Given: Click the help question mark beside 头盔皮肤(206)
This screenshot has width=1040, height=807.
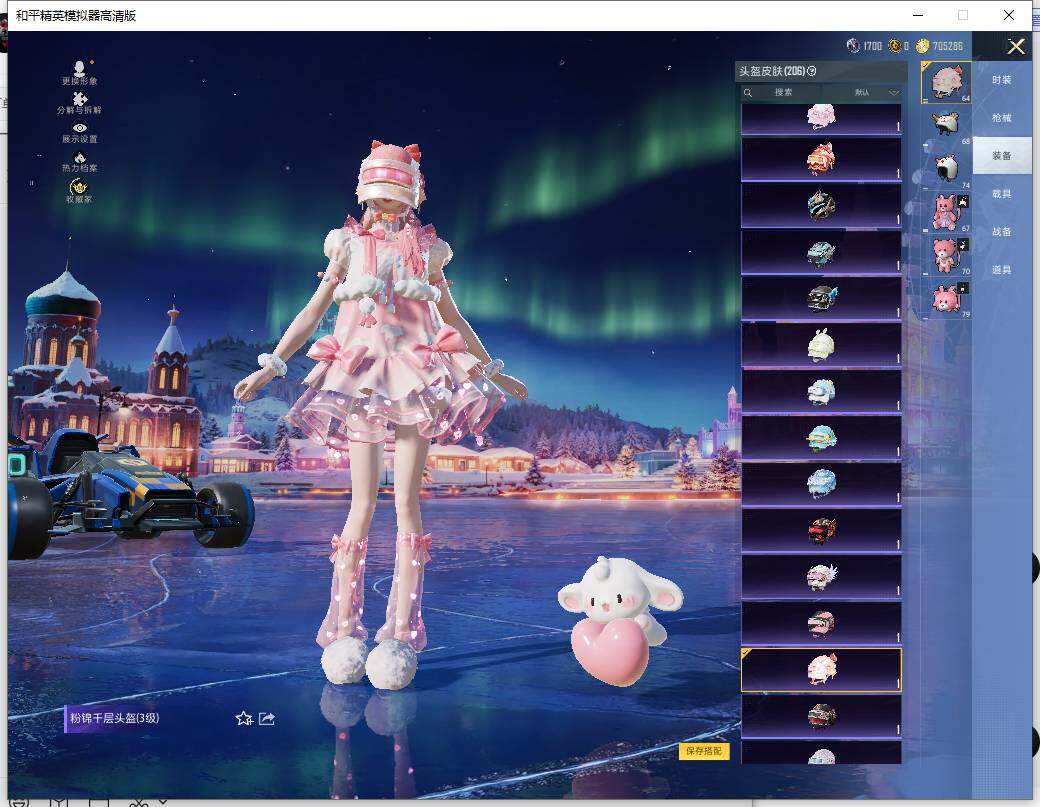Looking at the screenshot, I should (812, 71).
